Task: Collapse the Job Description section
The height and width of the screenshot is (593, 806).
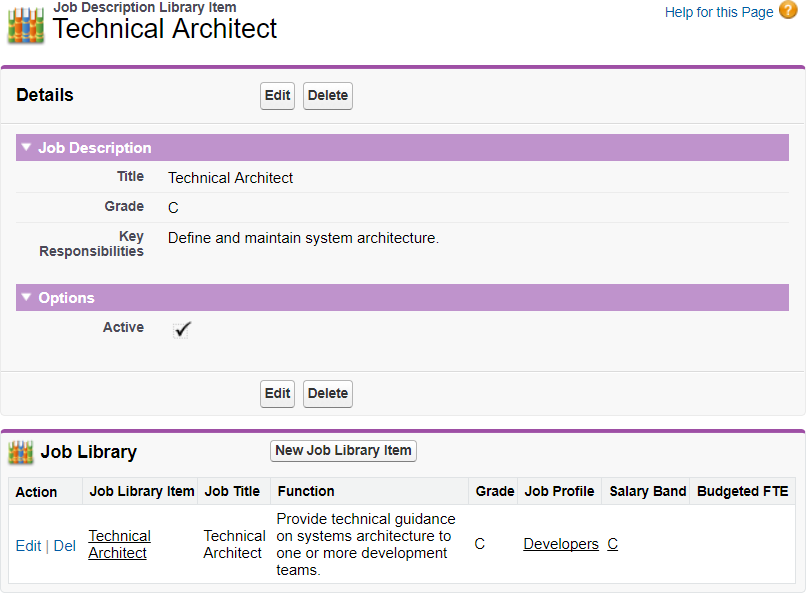Action: point(27,148)
